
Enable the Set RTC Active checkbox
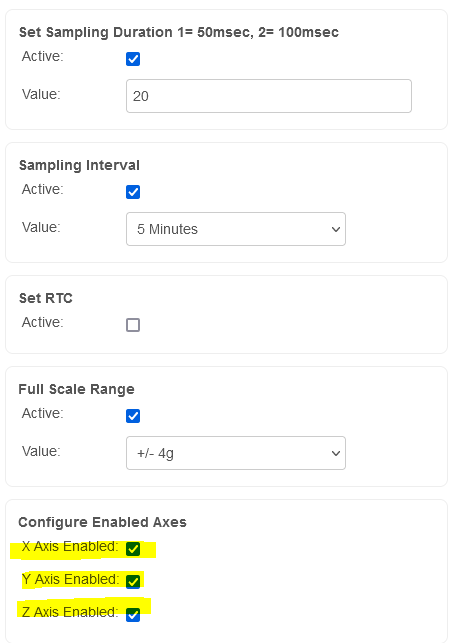133,325
